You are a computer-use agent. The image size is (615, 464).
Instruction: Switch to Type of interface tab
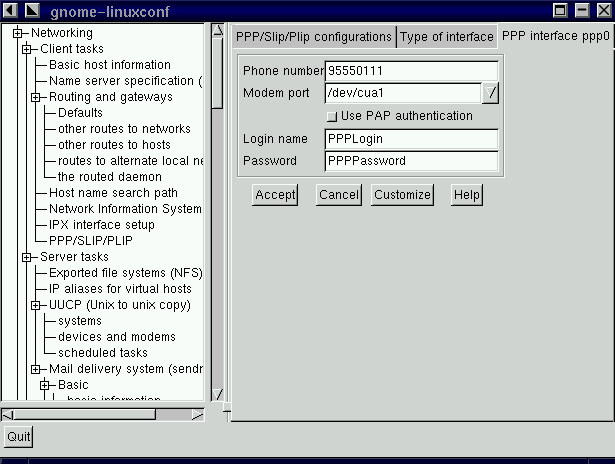click(446, 37)
